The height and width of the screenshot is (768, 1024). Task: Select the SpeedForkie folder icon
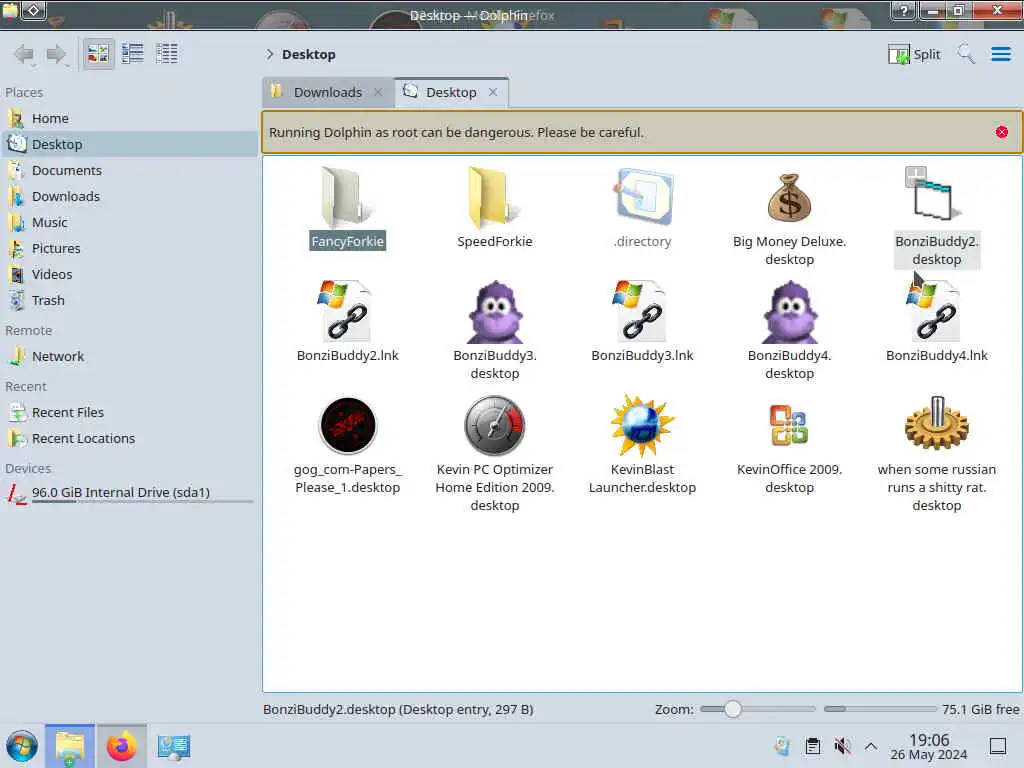(493, 197)
